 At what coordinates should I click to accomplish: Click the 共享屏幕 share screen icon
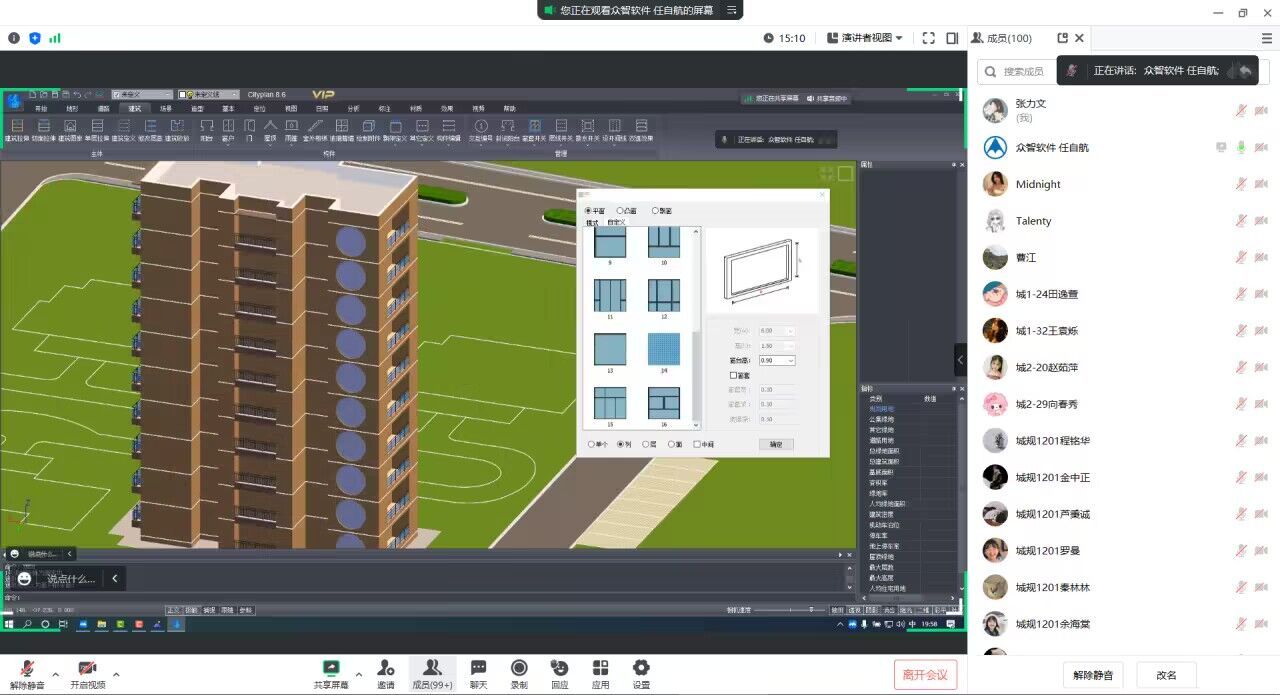[x=331, y=668]
